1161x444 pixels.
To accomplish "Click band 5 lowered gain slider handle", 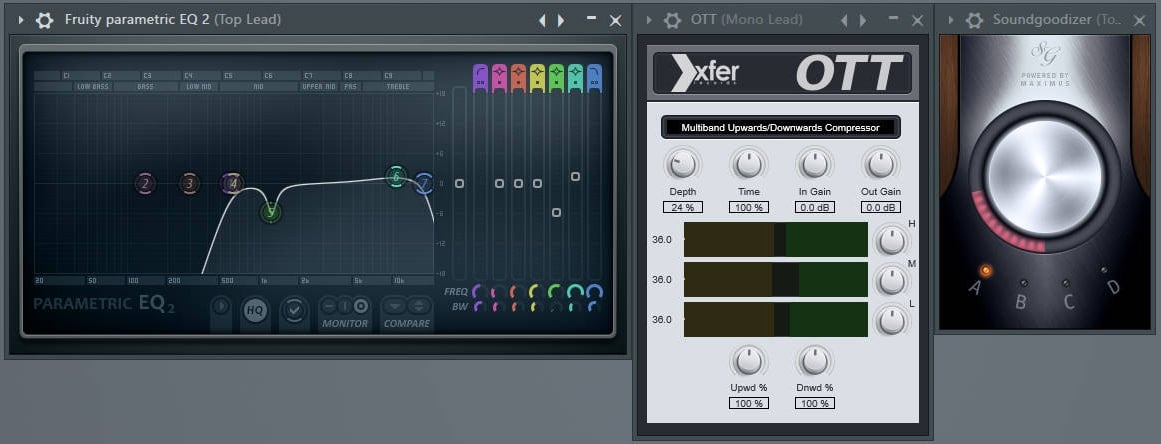I will pyautogui.click(x=556, y=212).
